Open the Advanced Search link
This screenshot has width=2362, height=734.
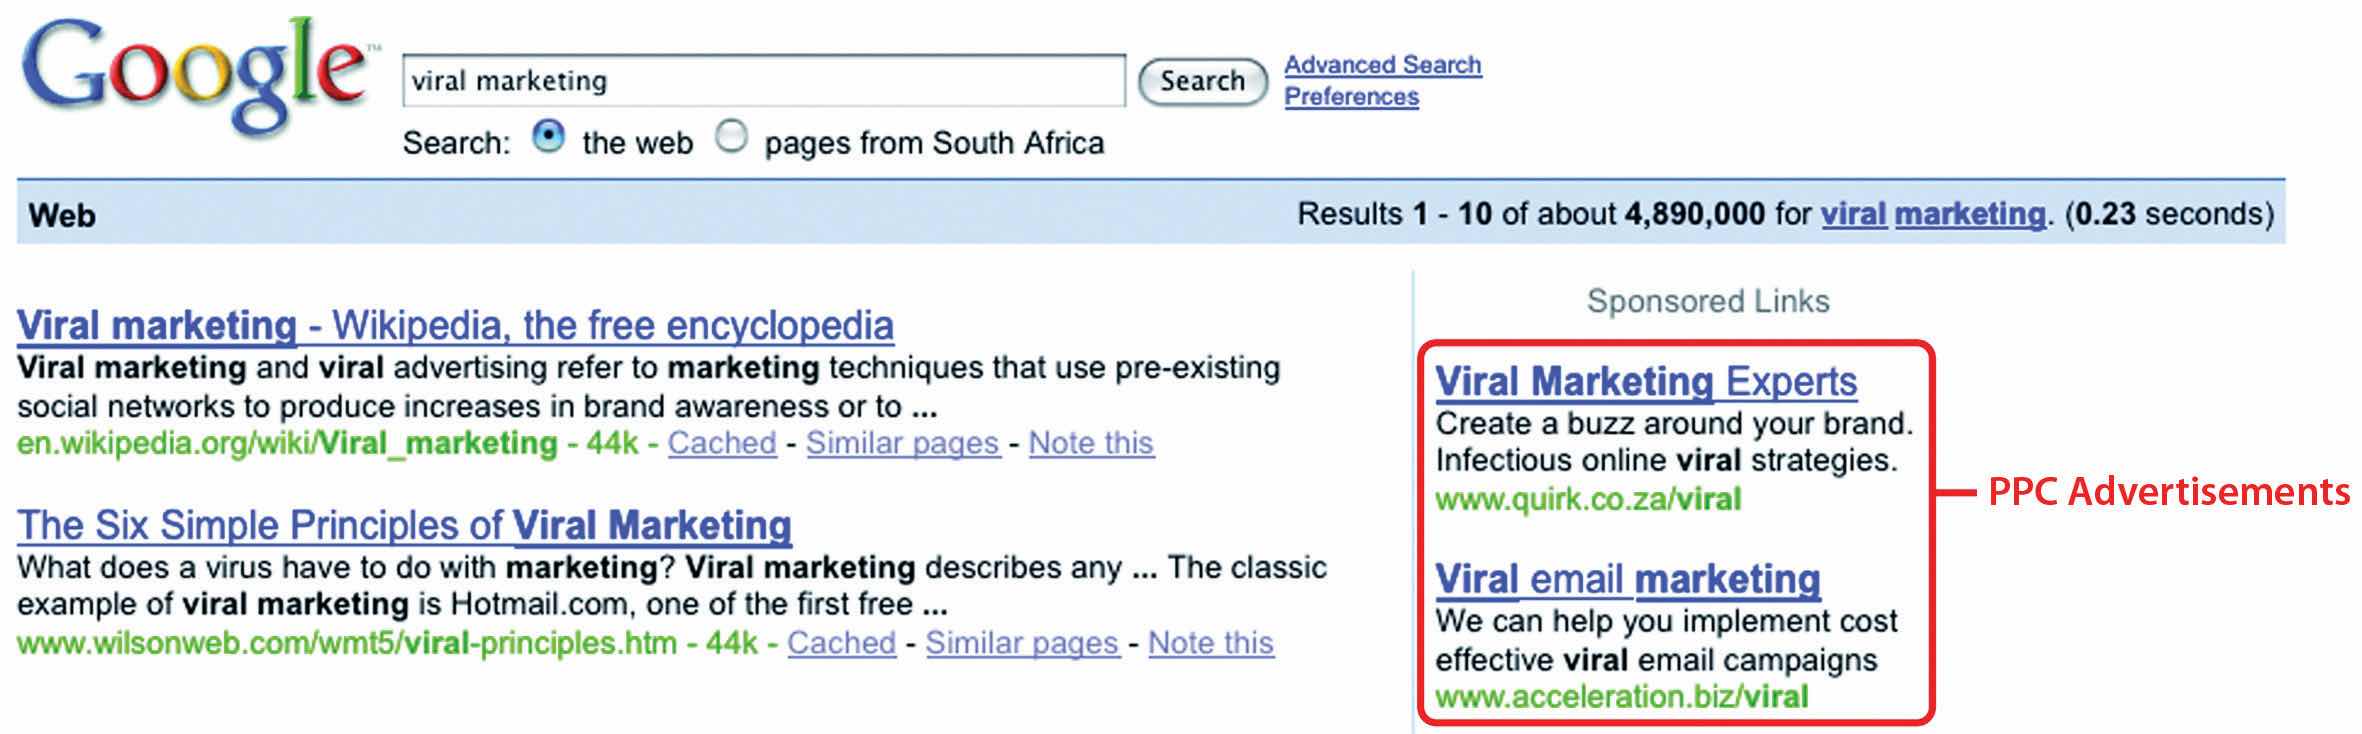(1382, 65)
